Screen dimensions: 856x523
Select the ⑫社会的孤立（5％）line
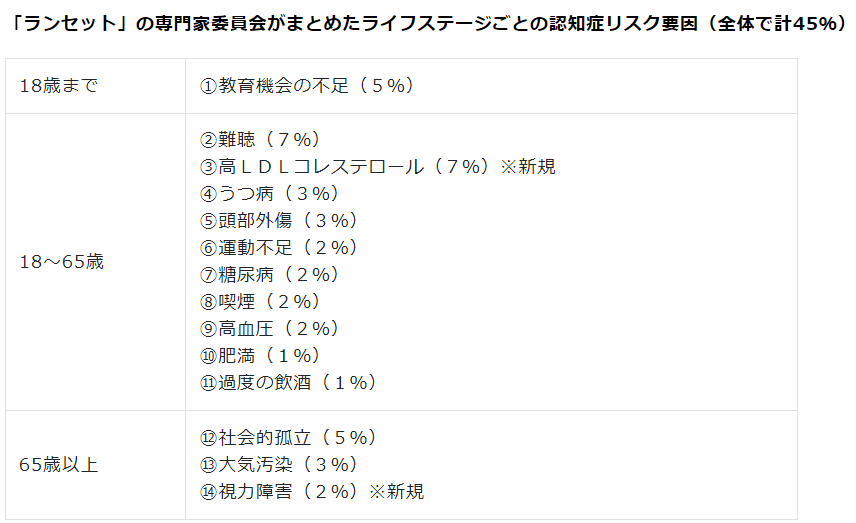(x=288, y=438)
